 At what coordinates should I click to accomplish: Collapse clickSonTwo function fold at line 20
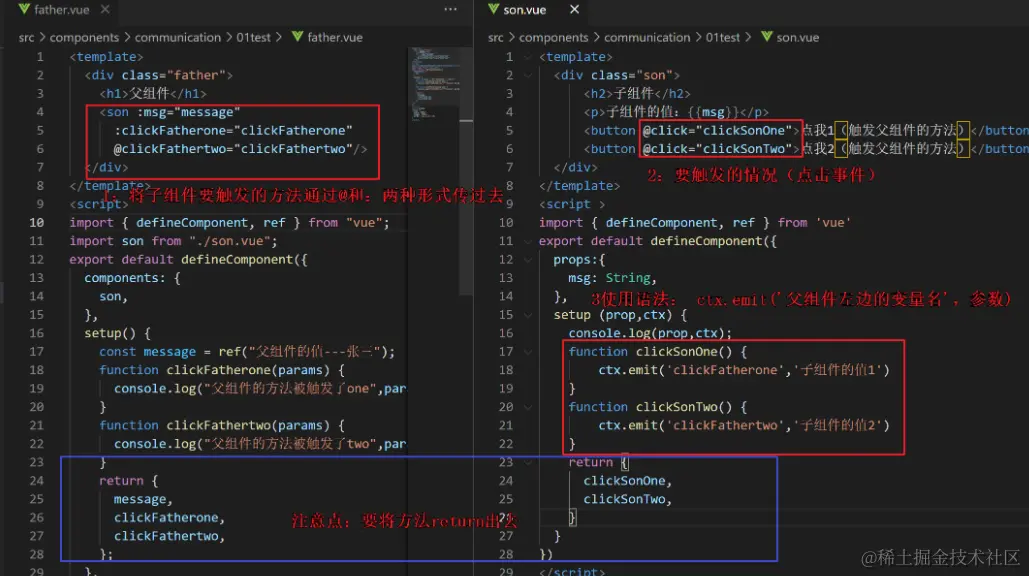pos(528,407)
